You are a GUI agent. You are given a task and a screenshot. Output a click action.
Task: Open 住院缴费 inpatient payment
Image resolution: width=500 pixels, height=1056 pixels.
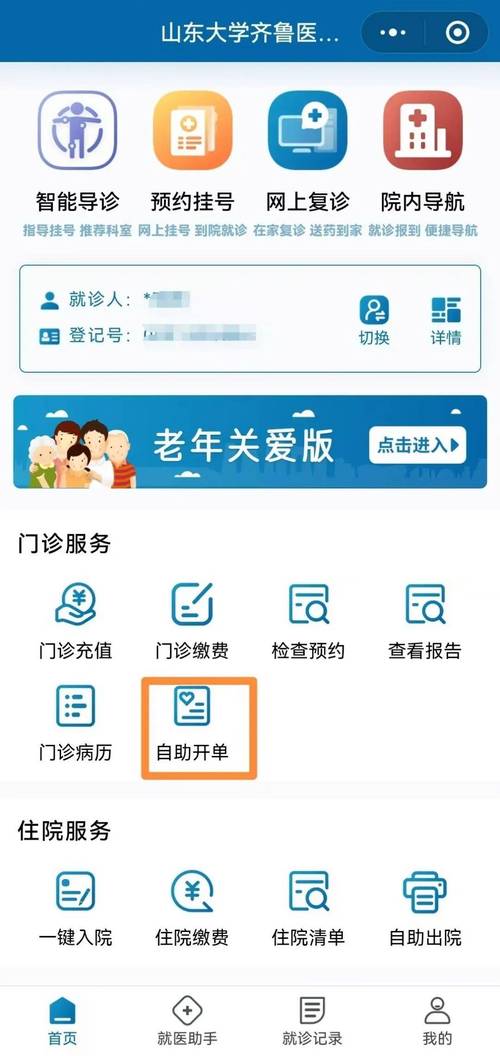(x=192, y=908)
